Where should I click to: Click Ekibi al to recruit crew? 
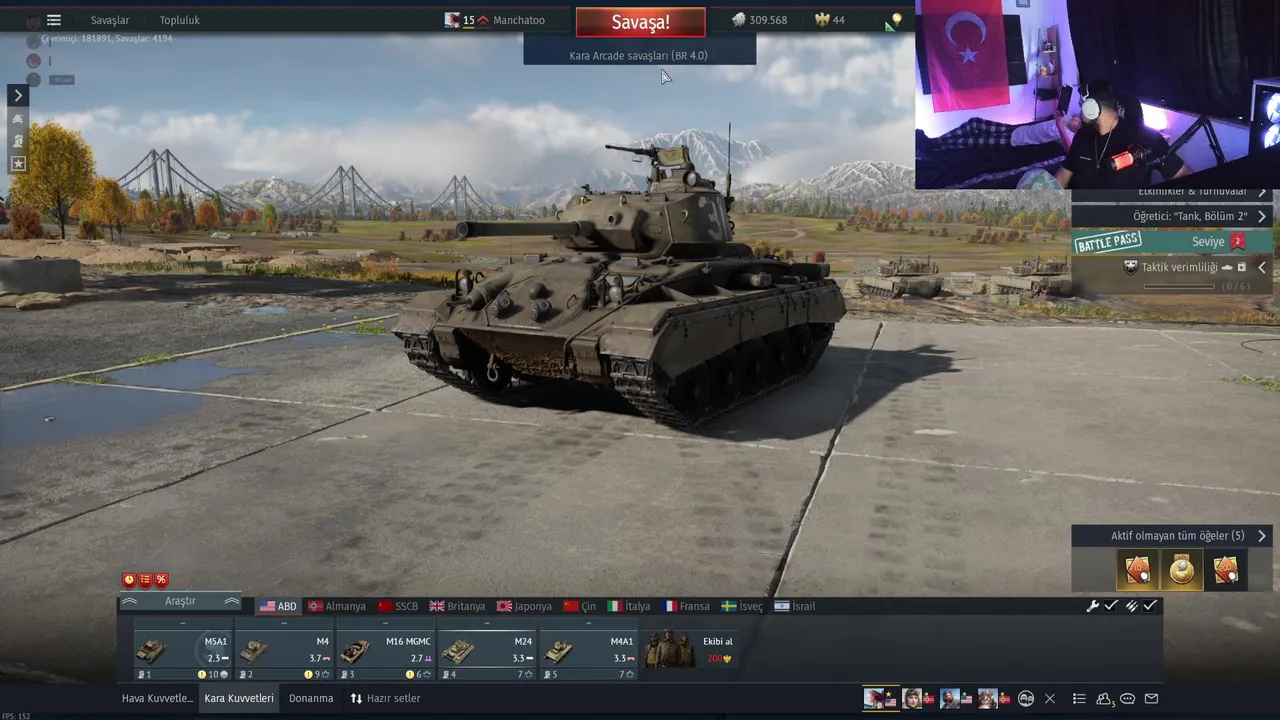coord(690,649)
